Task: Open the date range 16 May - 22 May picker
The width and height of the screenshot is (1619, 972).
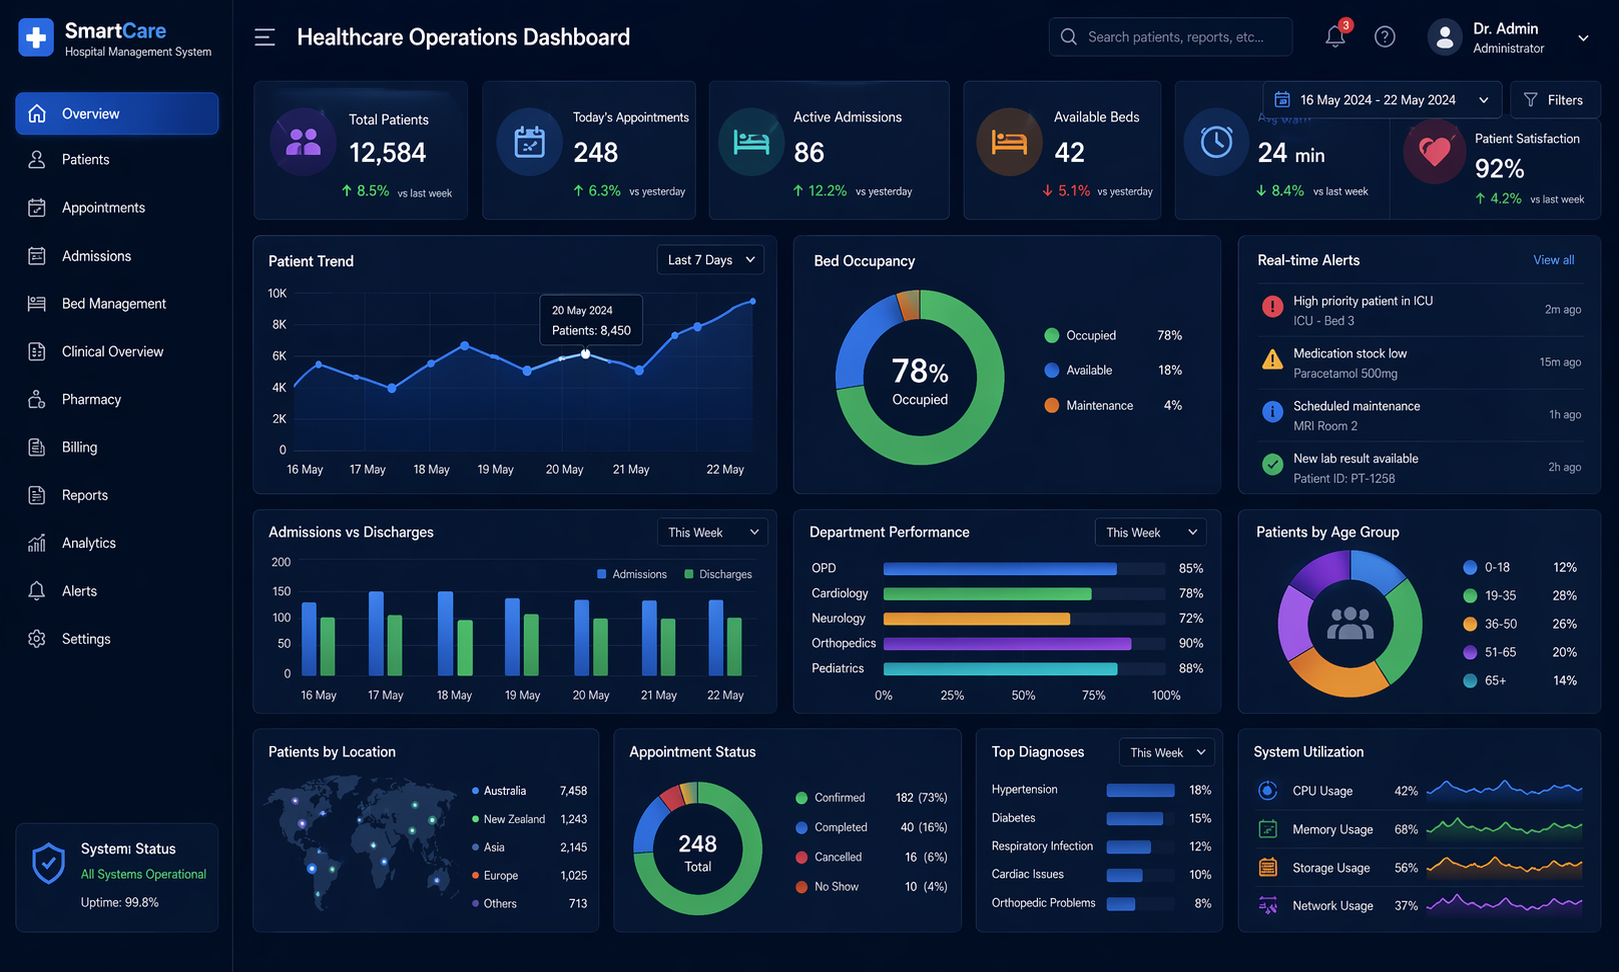Action: (1382, 100)
